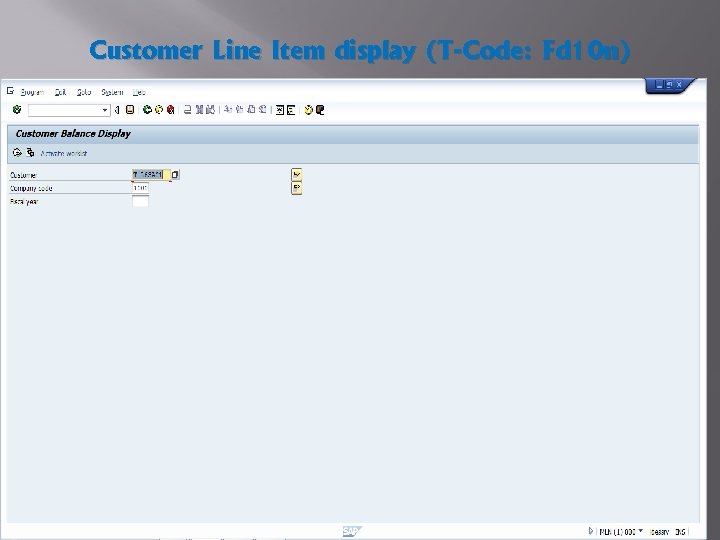This screenshot has height=540, width=720.
Task: Click the First Page icon
Action: (x=228, y=110)
